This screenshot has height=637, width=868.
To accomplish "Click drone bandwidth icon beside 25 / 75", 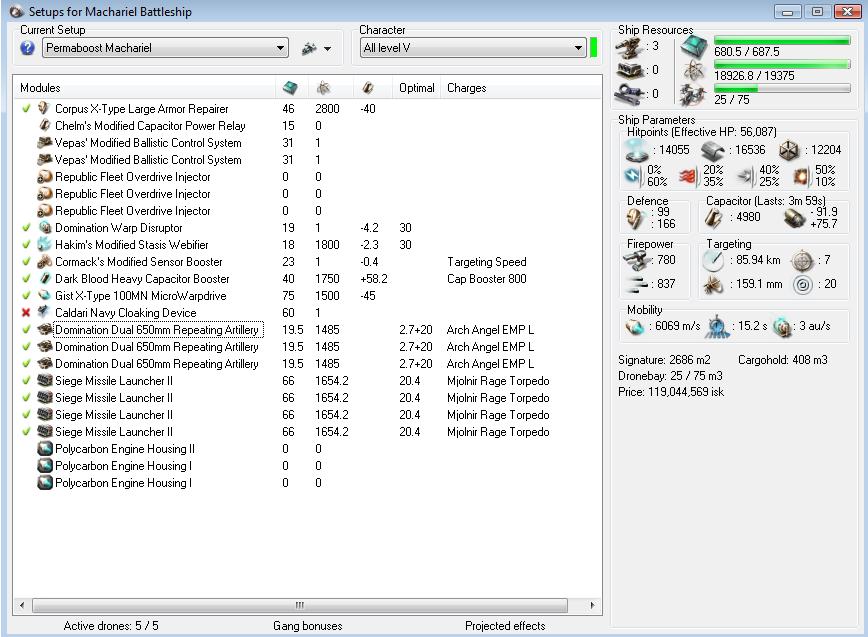I will [x=693, y=96].
